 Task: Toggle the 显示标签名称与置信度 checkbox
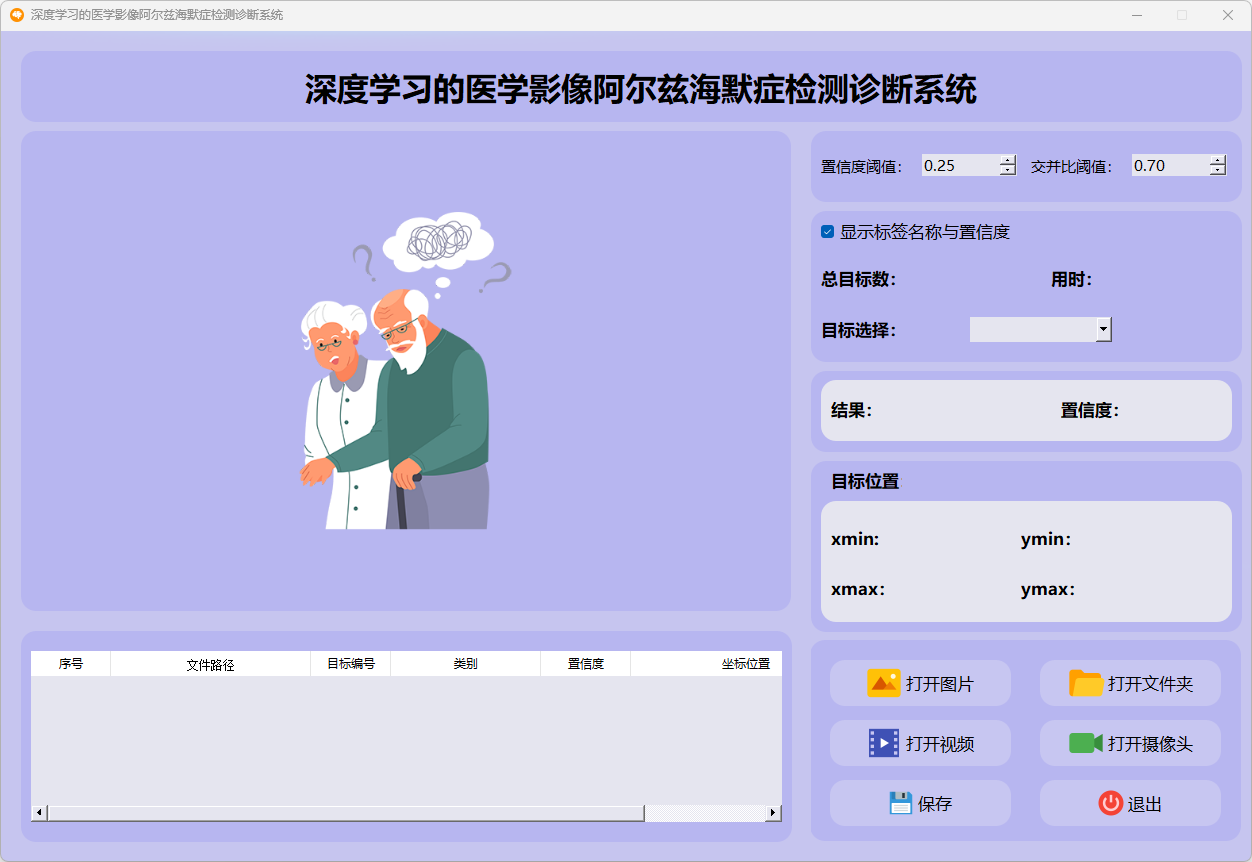828,232
